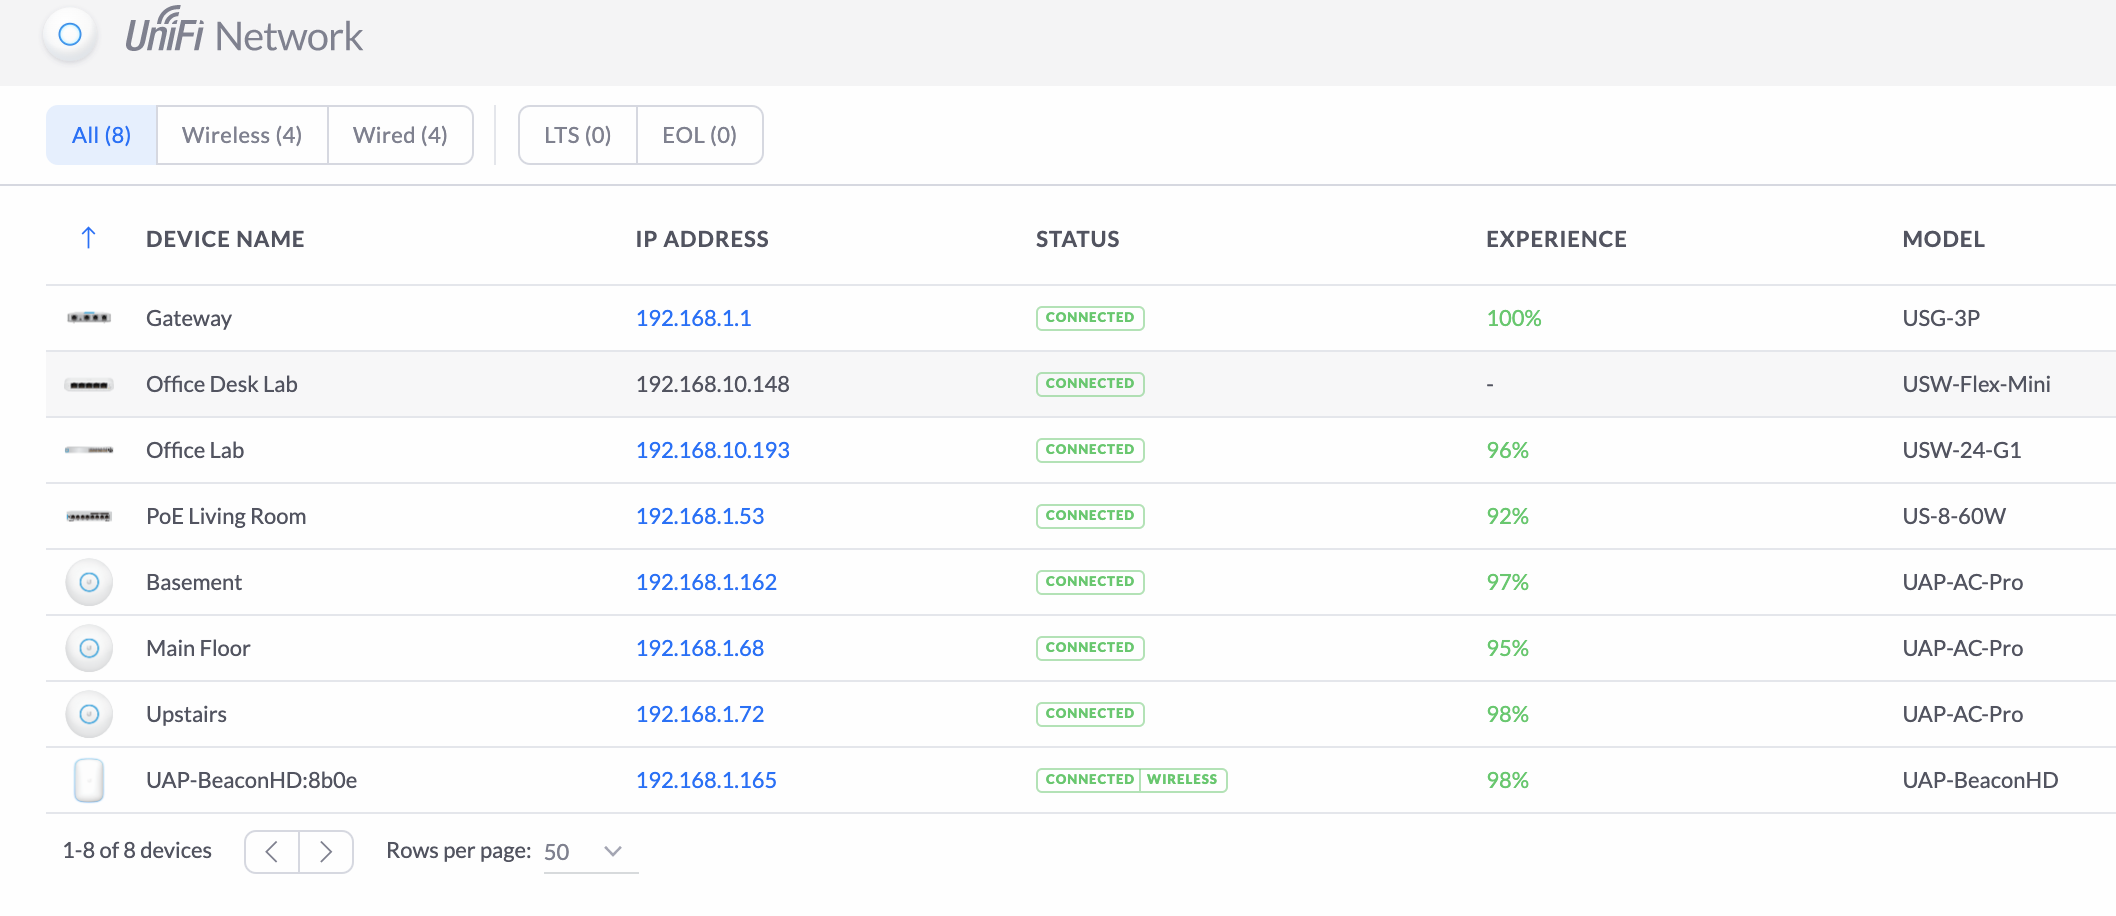2116x916 pixels.
Task: Click the sort arrow column header icon
Action: (88, 238)
